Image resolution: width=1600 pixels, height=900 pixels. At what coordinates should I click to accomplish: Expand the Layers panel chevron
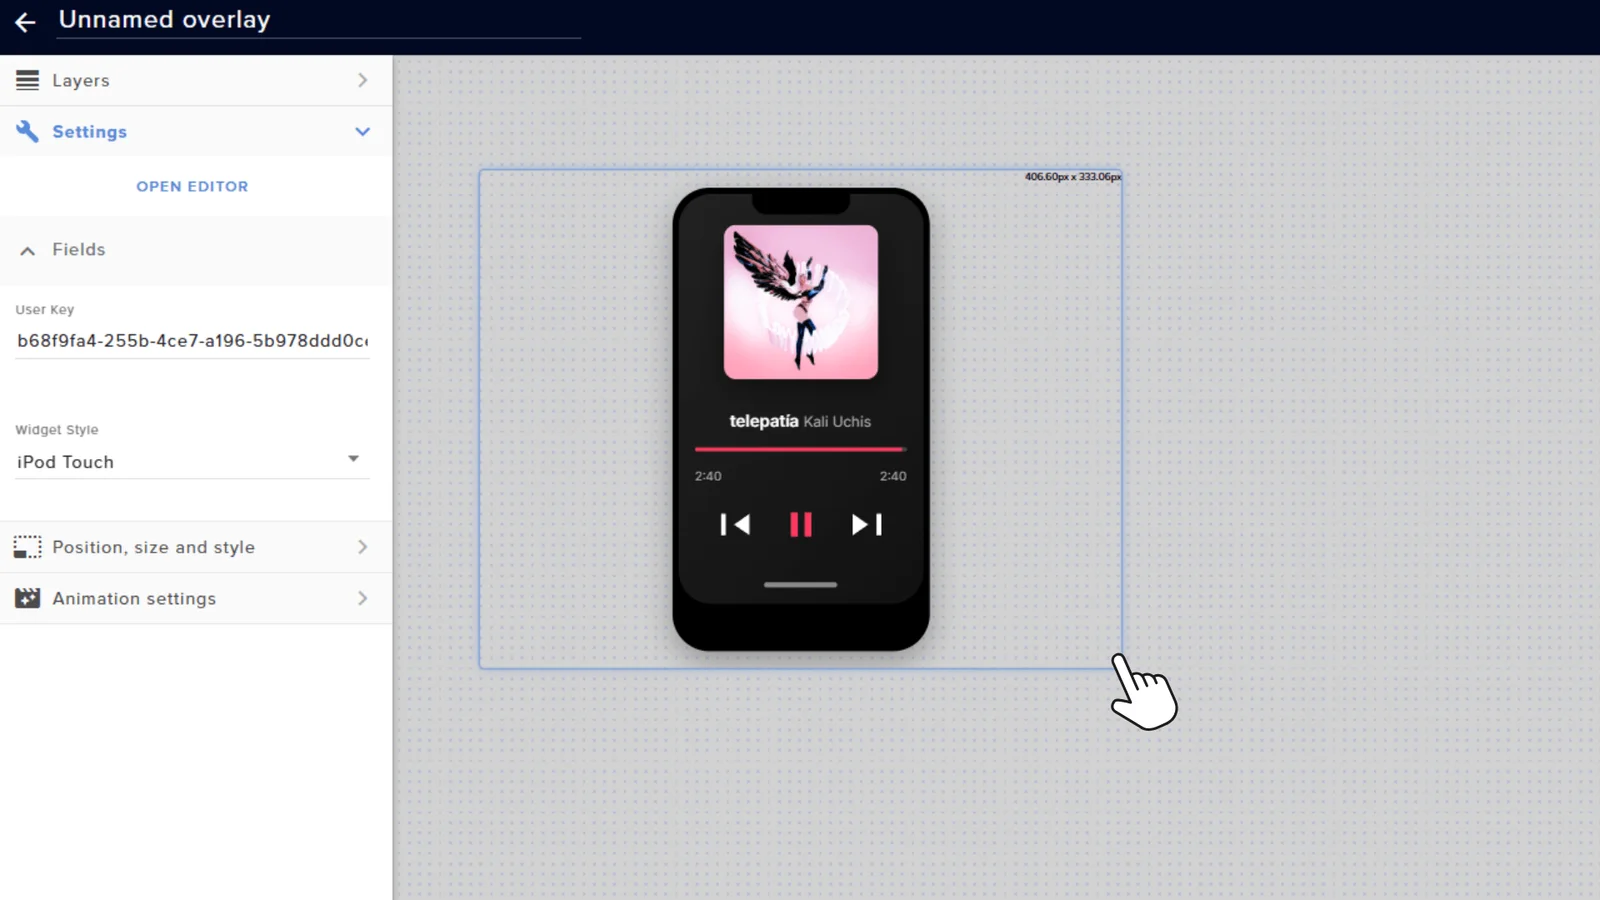point(362,80)
